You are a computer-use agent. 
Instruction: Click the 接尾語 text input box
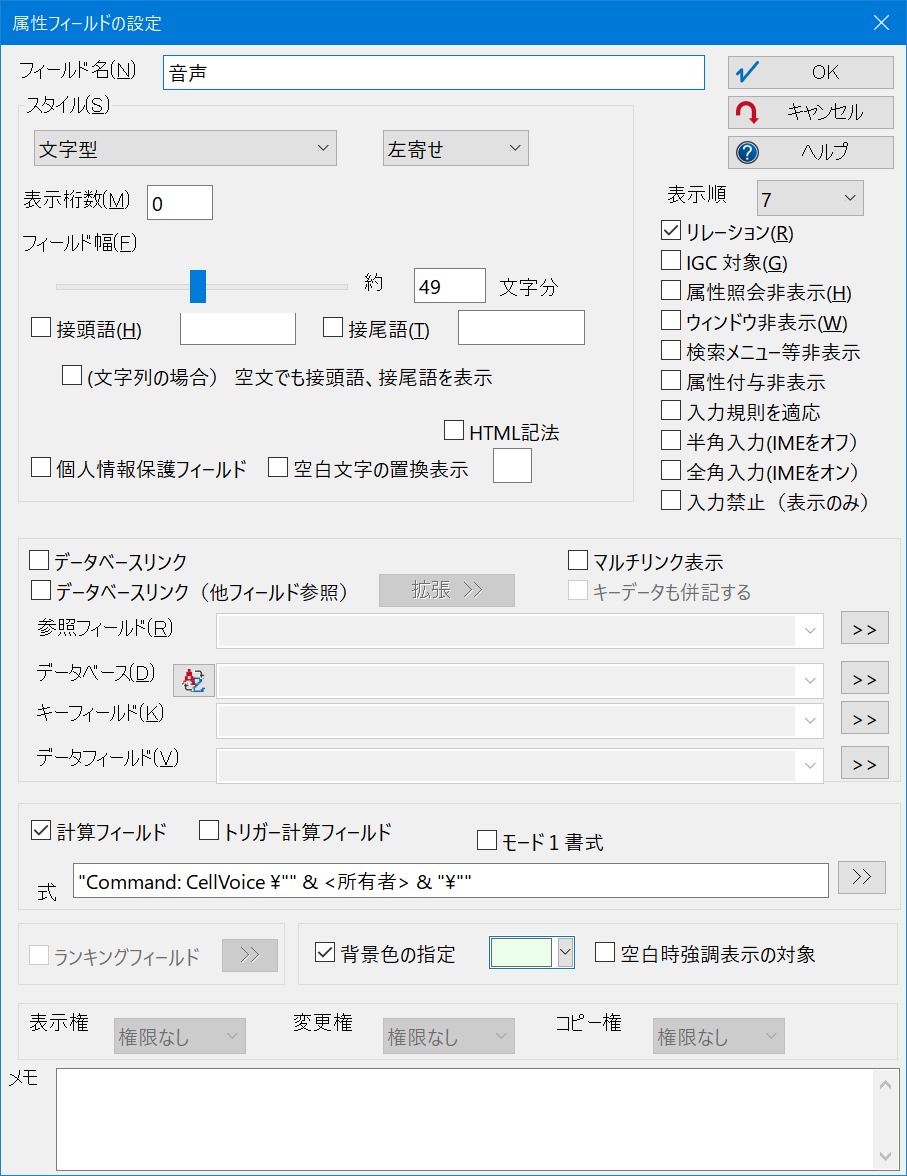point(521,328)
